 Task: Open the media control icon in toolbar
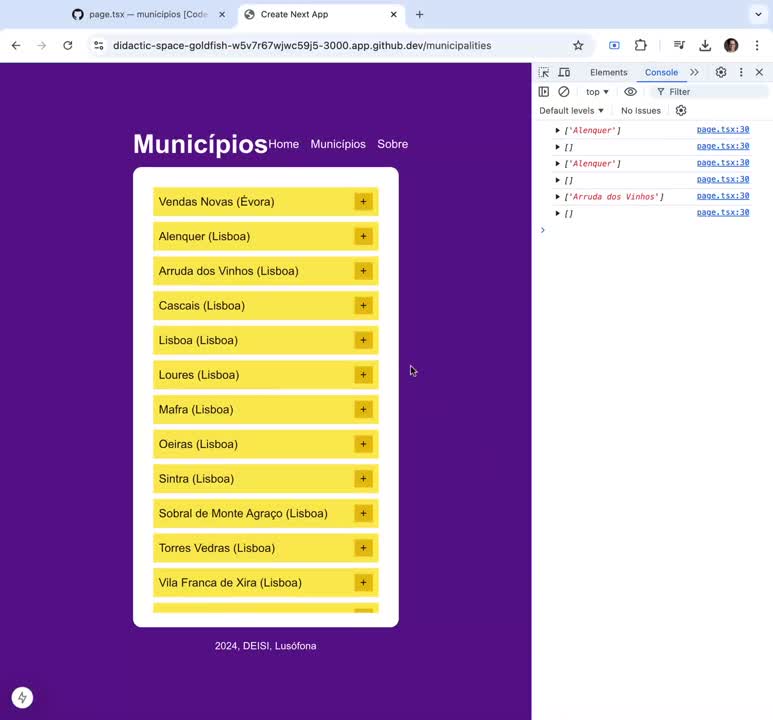(679, 45)
